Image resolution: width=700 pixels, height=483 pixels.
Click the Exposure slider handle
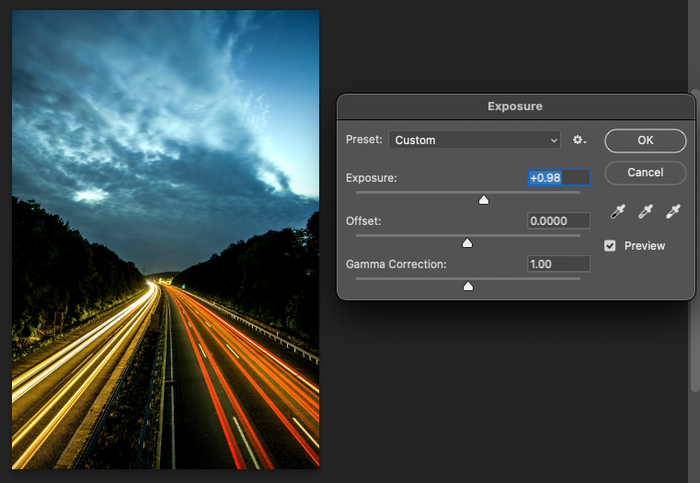pos(483,200)
